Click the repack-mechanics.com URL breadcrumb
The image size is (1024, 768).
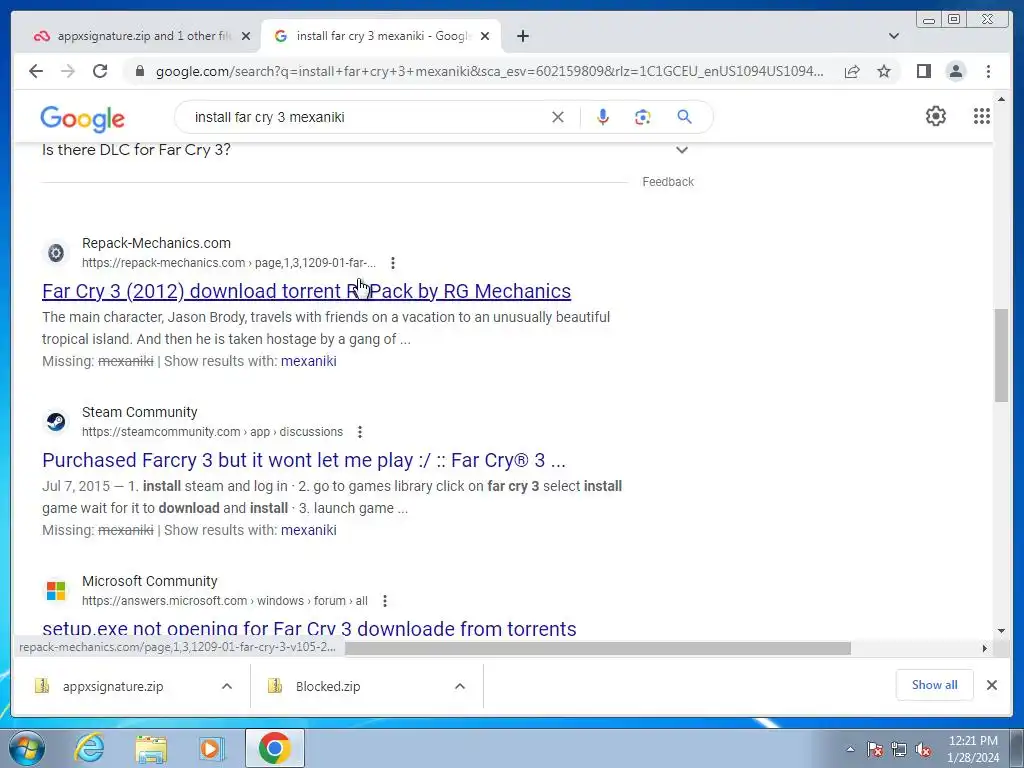pyautogui.click(x=229, y=263)
